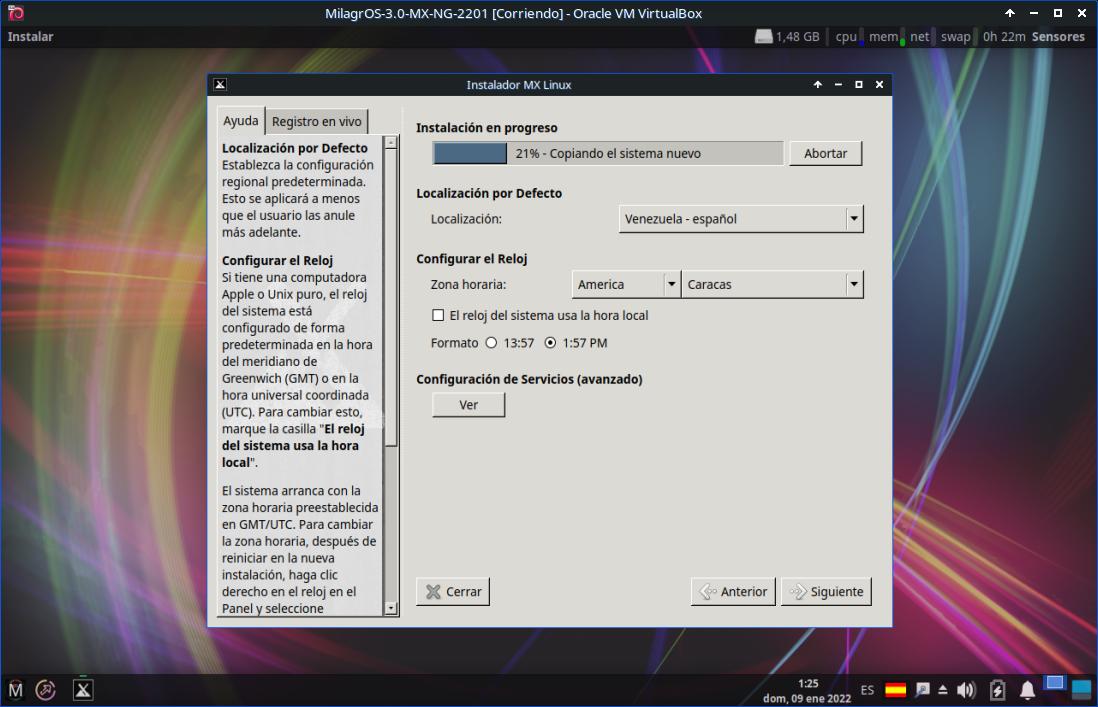1098x707 pixels.
Task: Select the 1:57 PM format option
Action: 550,343
